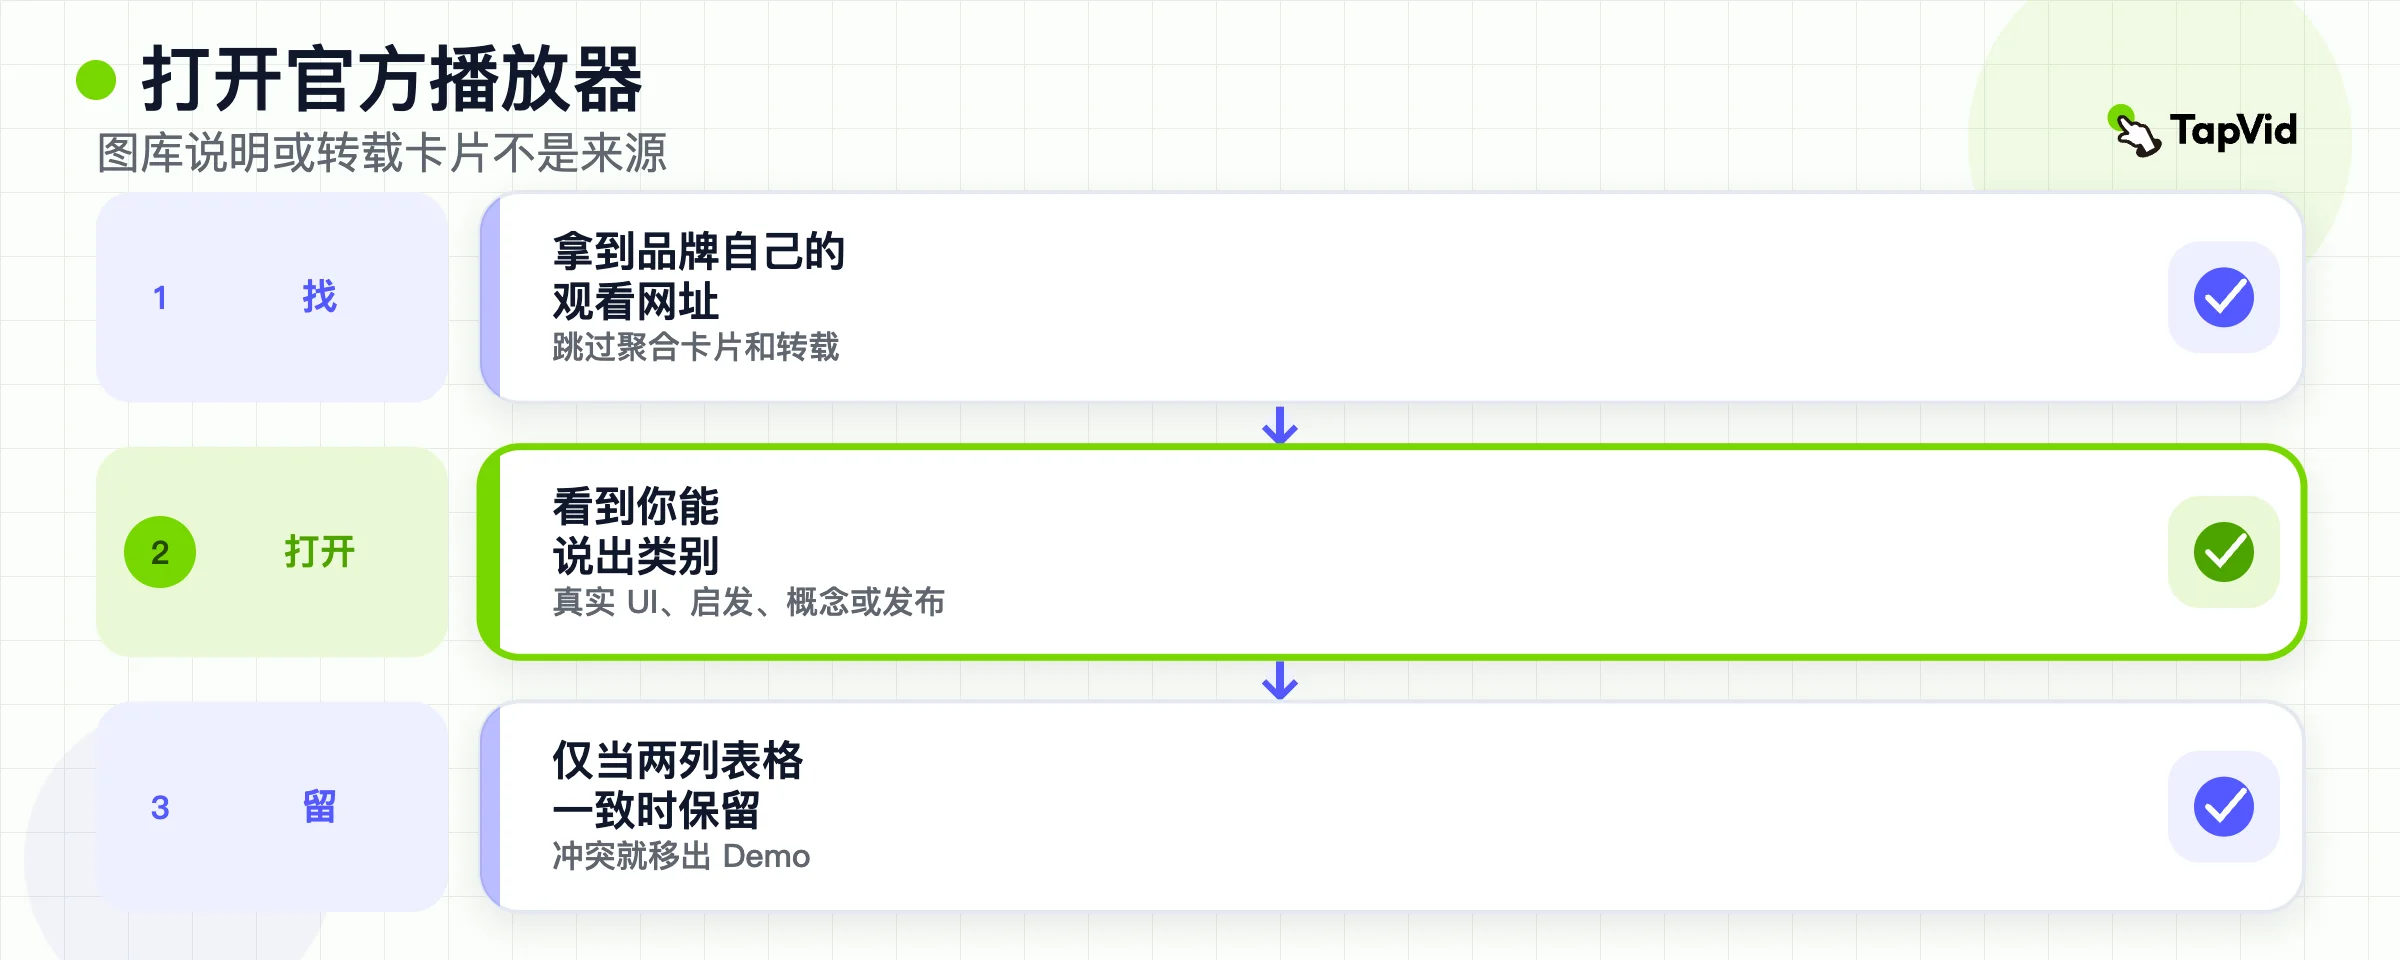Toggle the blue checkmark on the 拿到品牌自己的 card
The height and width of the screenshot is (960, 2400).
[2224, 297]
